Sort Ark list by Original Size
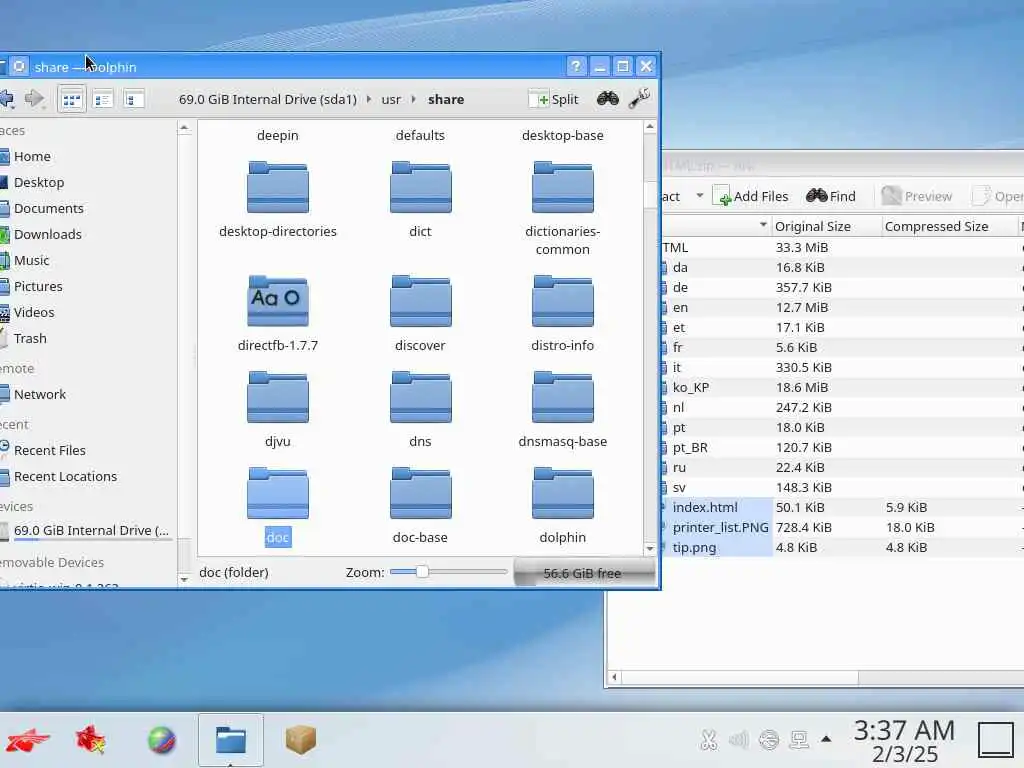This screenshot has height=768, width=1024. pyautogui.click(x=826, y=227)
